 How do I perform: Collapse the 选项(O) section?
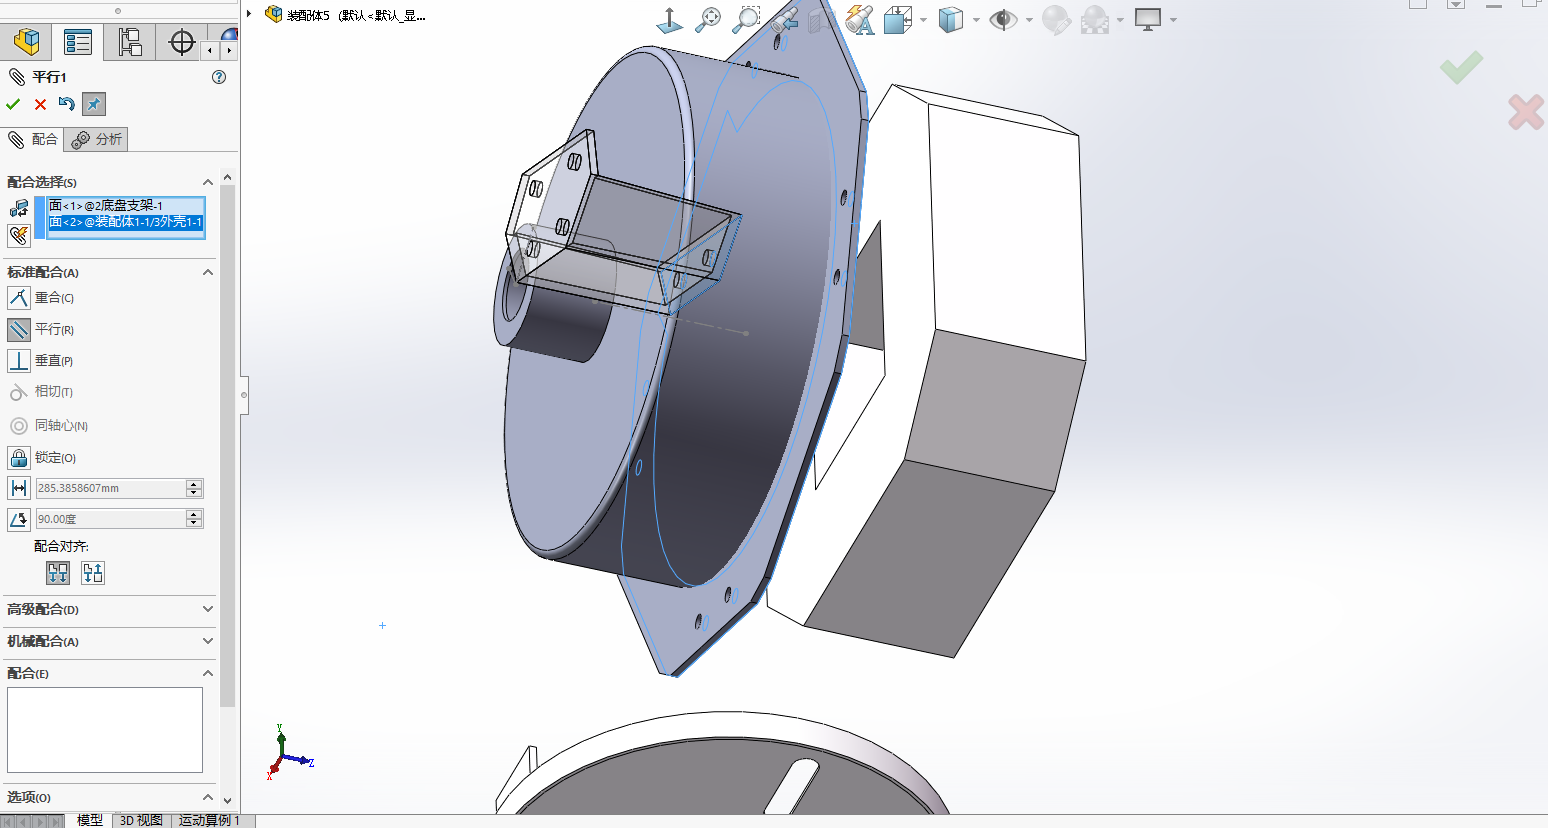point(208,797)
